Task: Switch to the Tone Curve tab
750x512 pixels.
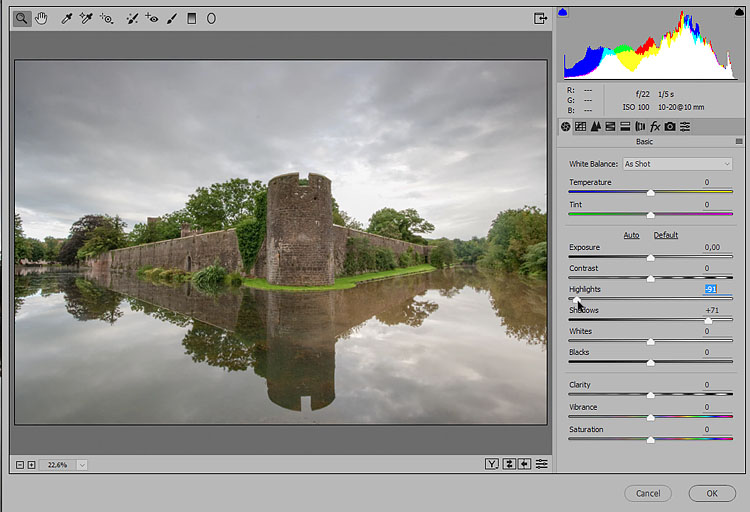Action: point(580,127)
